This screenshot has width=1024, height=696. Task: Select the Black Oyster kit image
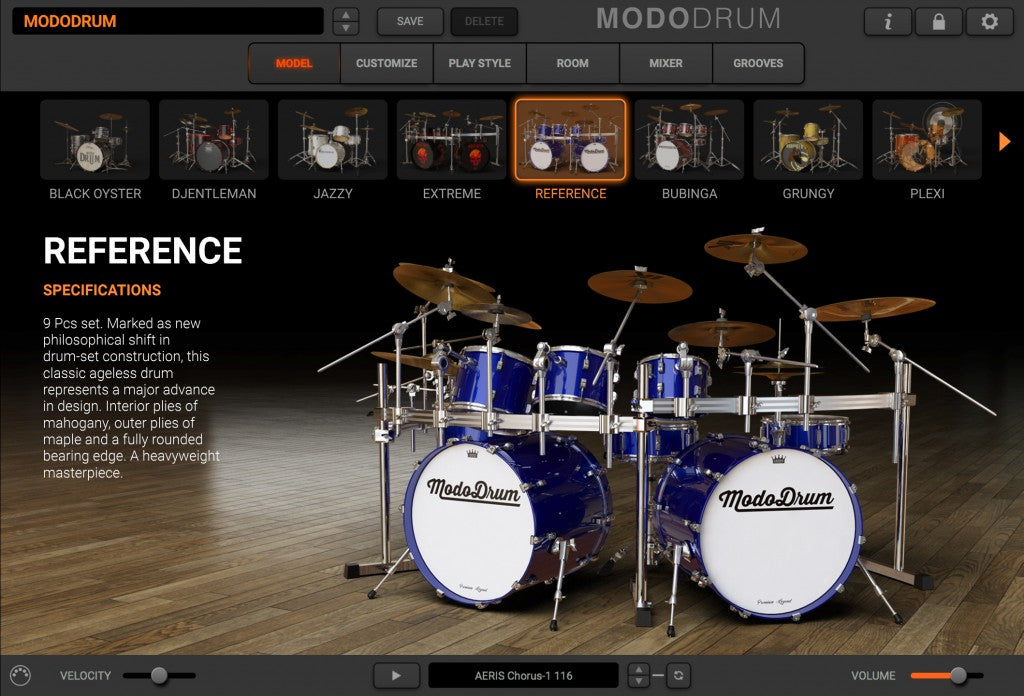click(95, 140)
